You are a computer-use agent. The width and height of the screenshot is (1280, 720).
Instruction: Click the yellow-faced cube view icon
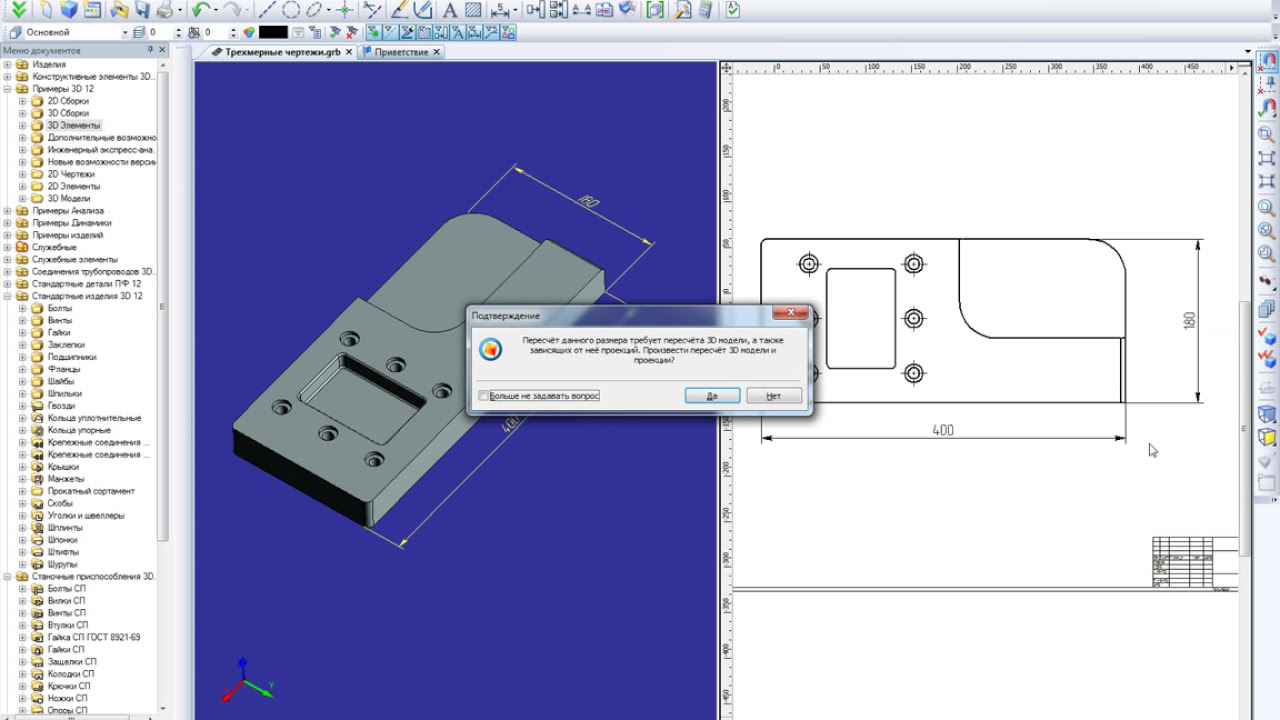coord(1266,437)
